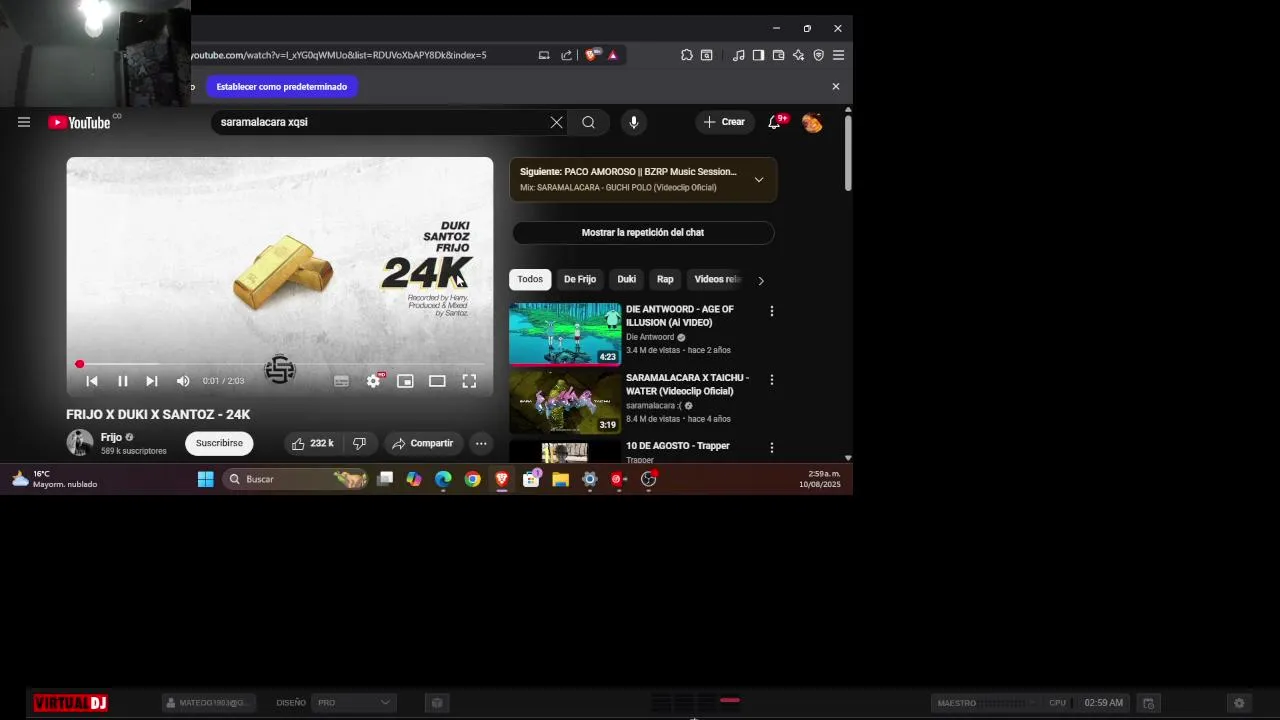Enter fullscreen in the video player

click(469, 381)
